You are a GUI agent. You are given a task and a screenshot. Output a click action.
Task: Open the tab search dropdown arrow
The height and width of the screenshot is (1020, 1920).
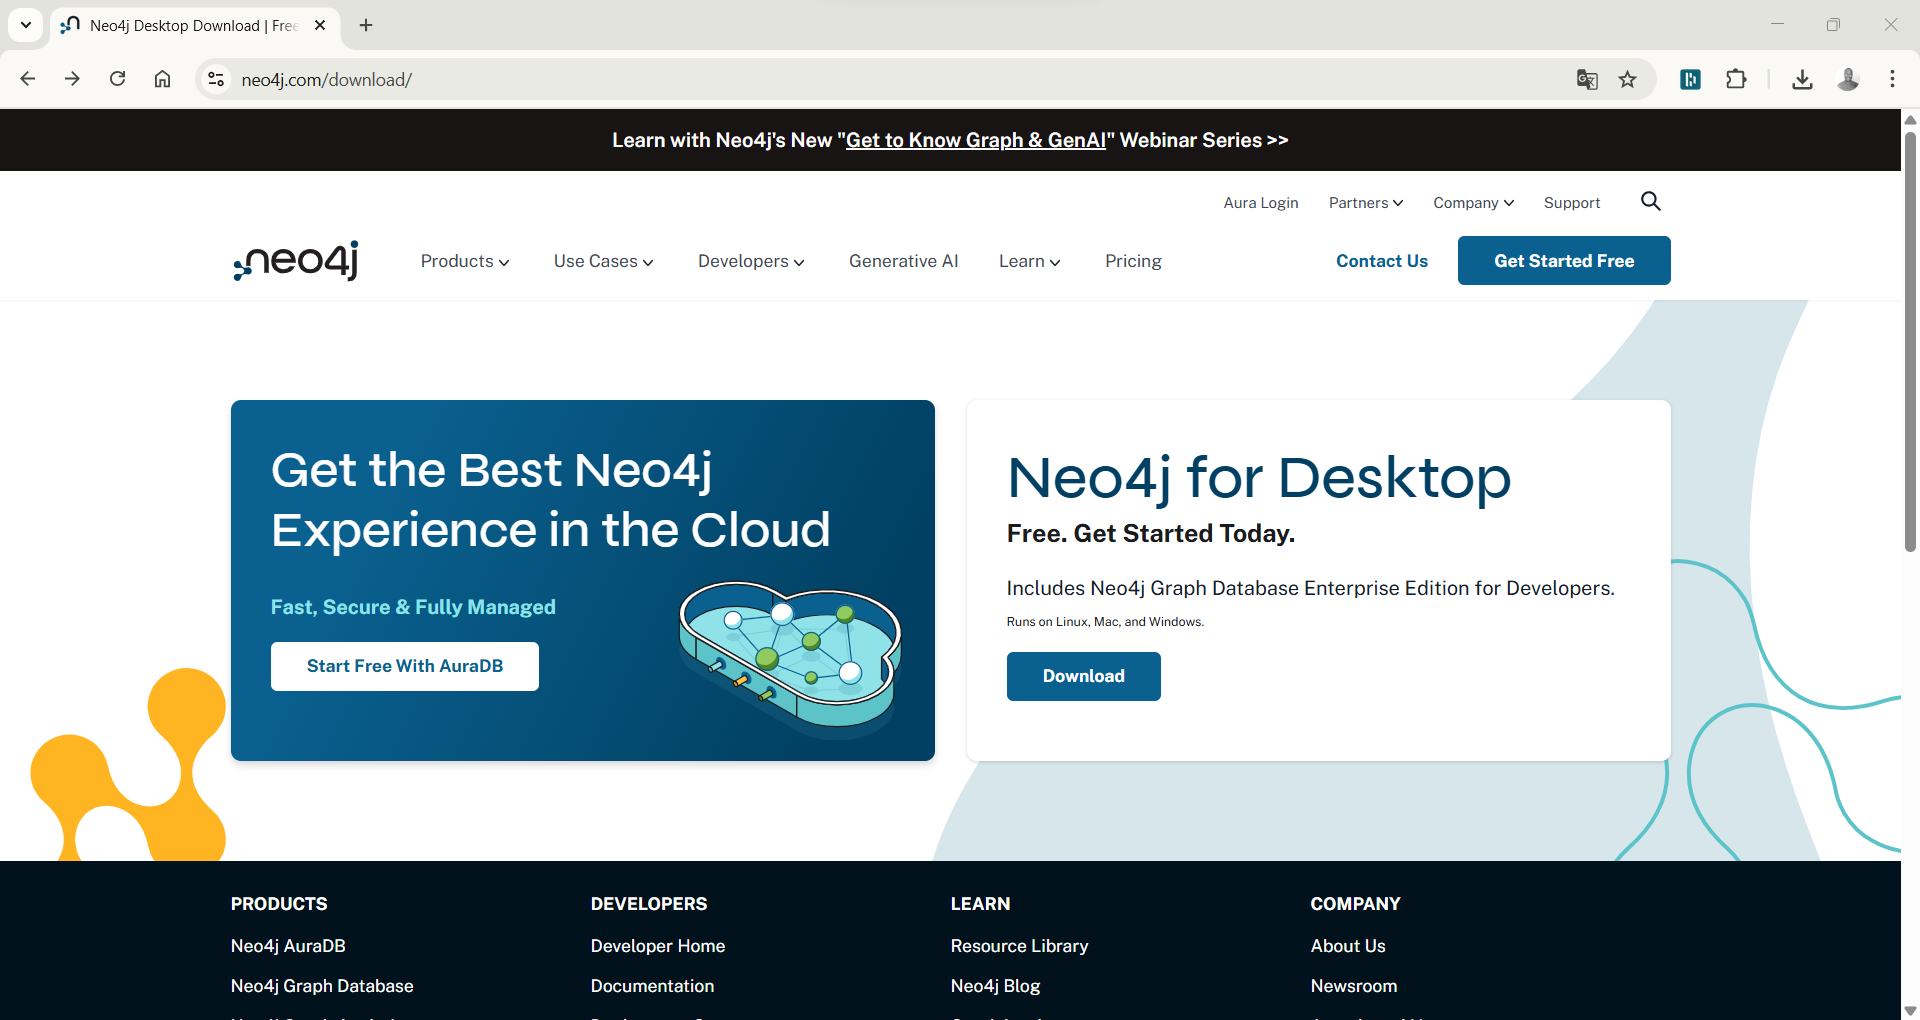pyautogui.click(x=26, y=25)
